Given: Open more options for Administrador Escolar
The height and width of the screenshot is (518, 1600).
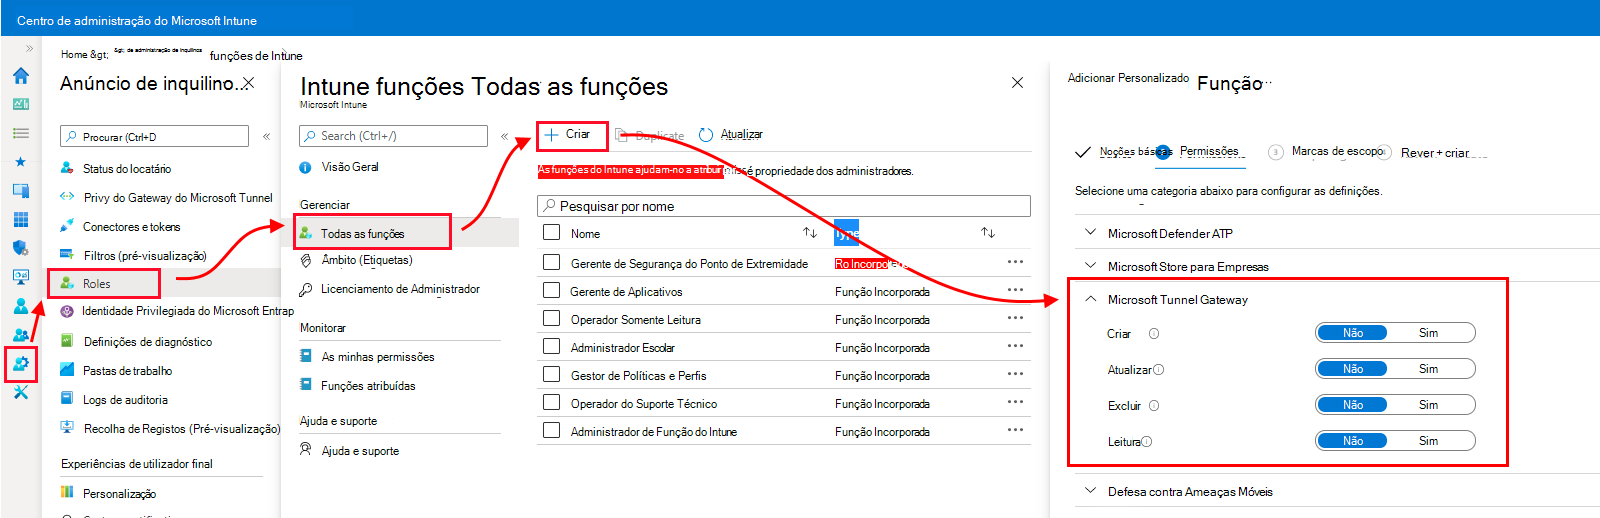Looking at the screenshot, I should [x=1015, y=346].
